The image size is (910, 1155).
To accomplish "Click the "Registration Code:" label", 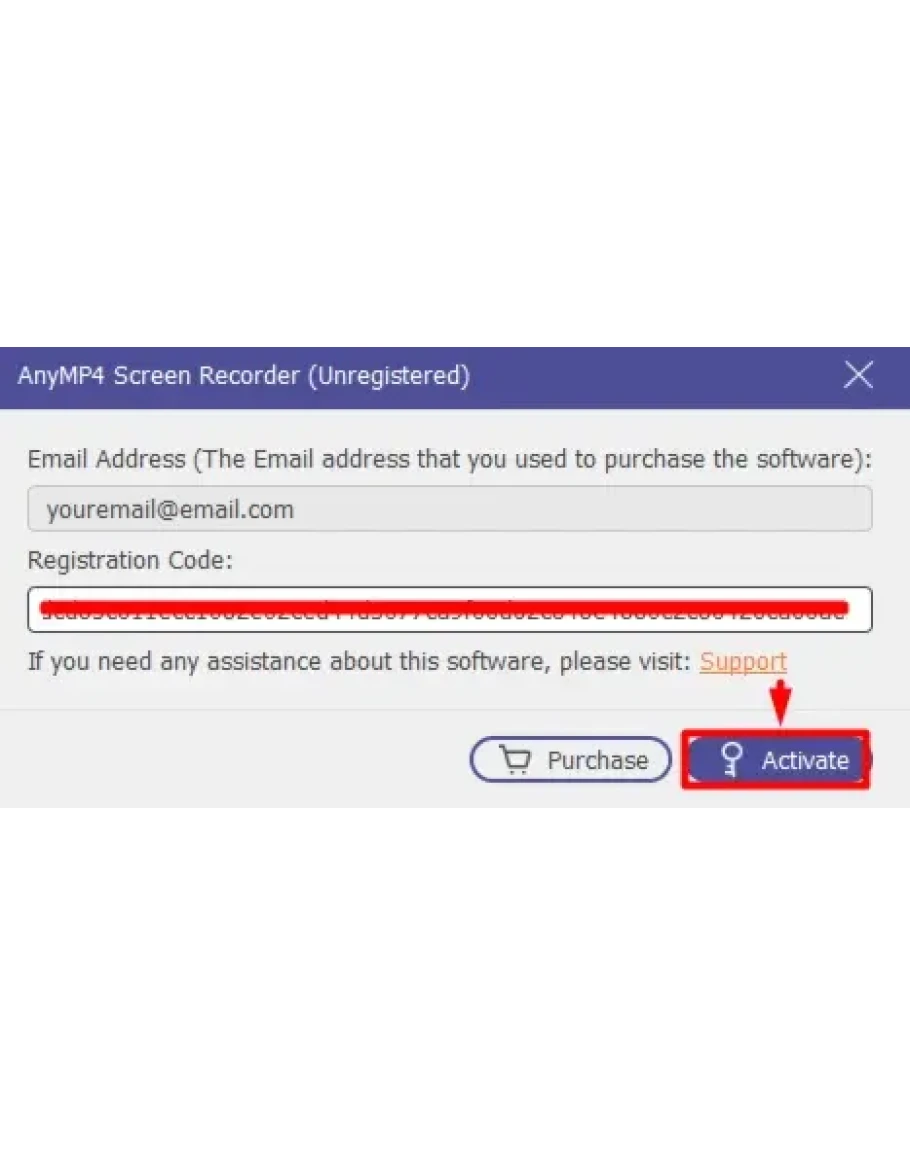I will click(130, 560).
